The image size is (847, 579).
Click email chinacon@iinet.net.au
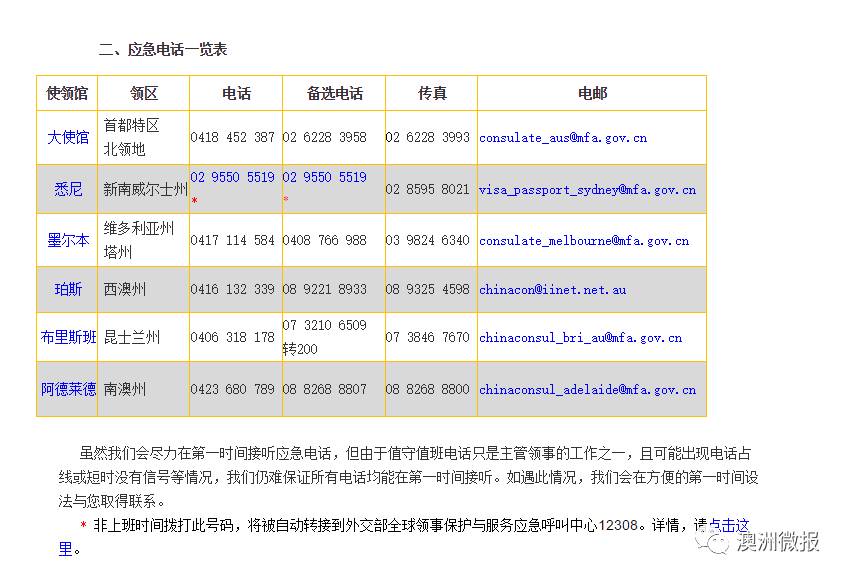point(553,290)
